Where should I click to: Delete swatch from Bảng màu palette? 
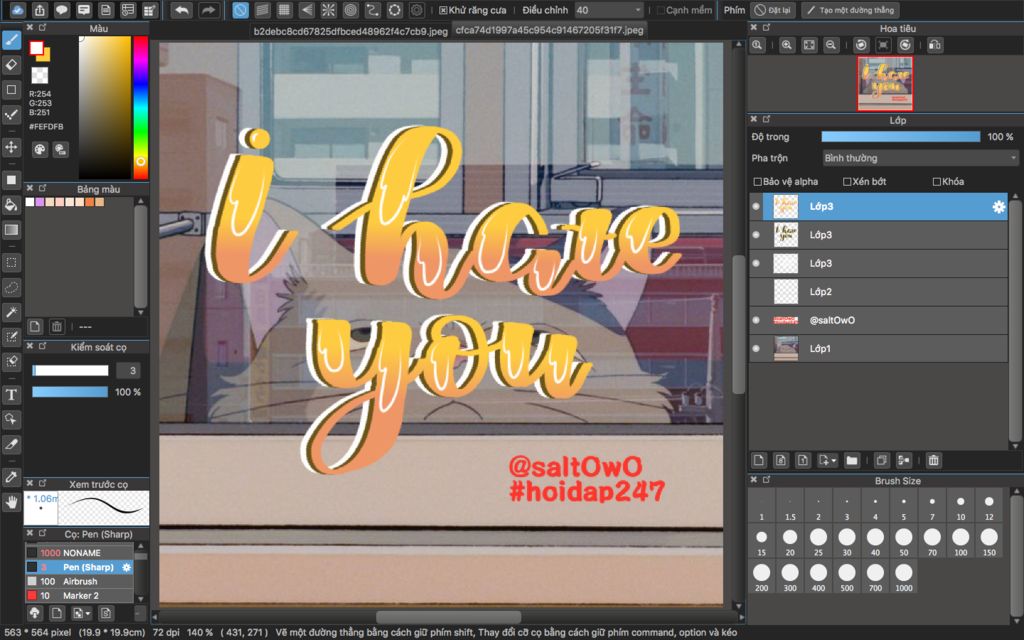[57, 326]
